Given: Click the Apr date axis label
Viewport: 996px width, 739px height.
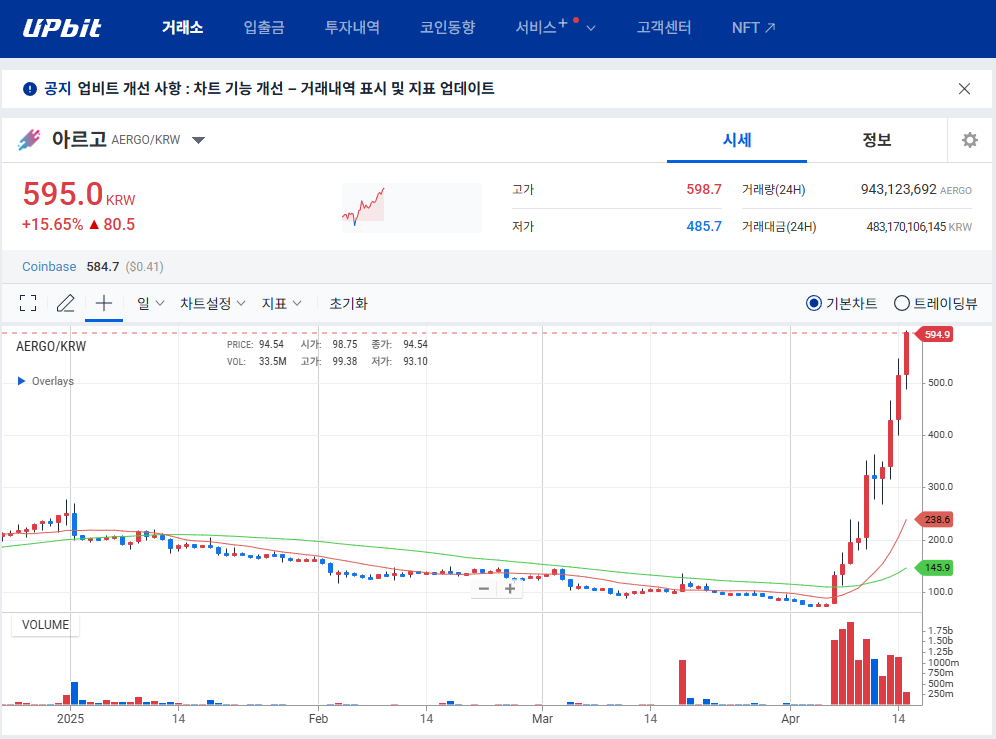Looking at the screenshot, I should click(790, 719).
